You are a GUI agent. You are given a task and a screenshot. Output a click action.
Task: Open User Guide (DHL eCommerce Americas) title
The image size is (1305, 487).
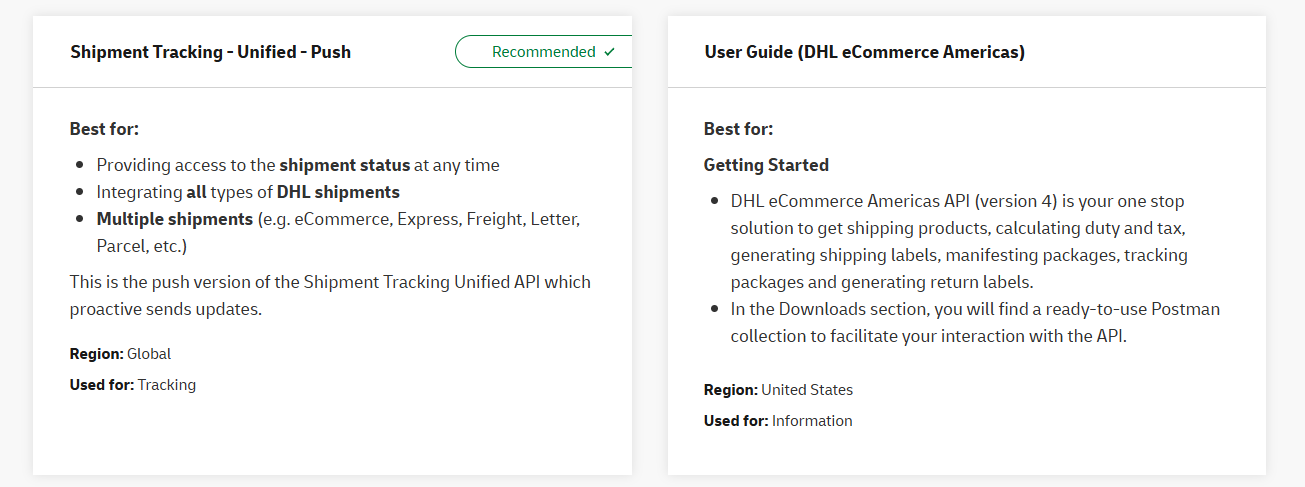(864, 52)
